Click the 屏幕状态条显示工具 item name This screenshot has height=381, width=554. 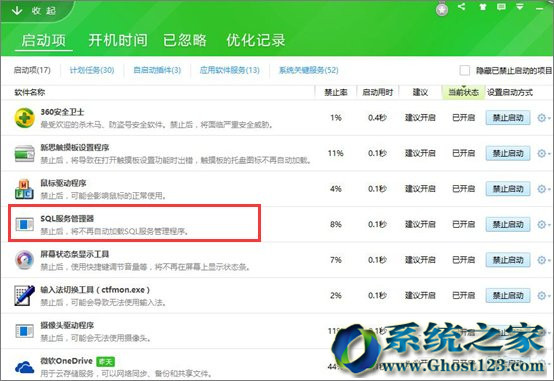tap(75, 254)
